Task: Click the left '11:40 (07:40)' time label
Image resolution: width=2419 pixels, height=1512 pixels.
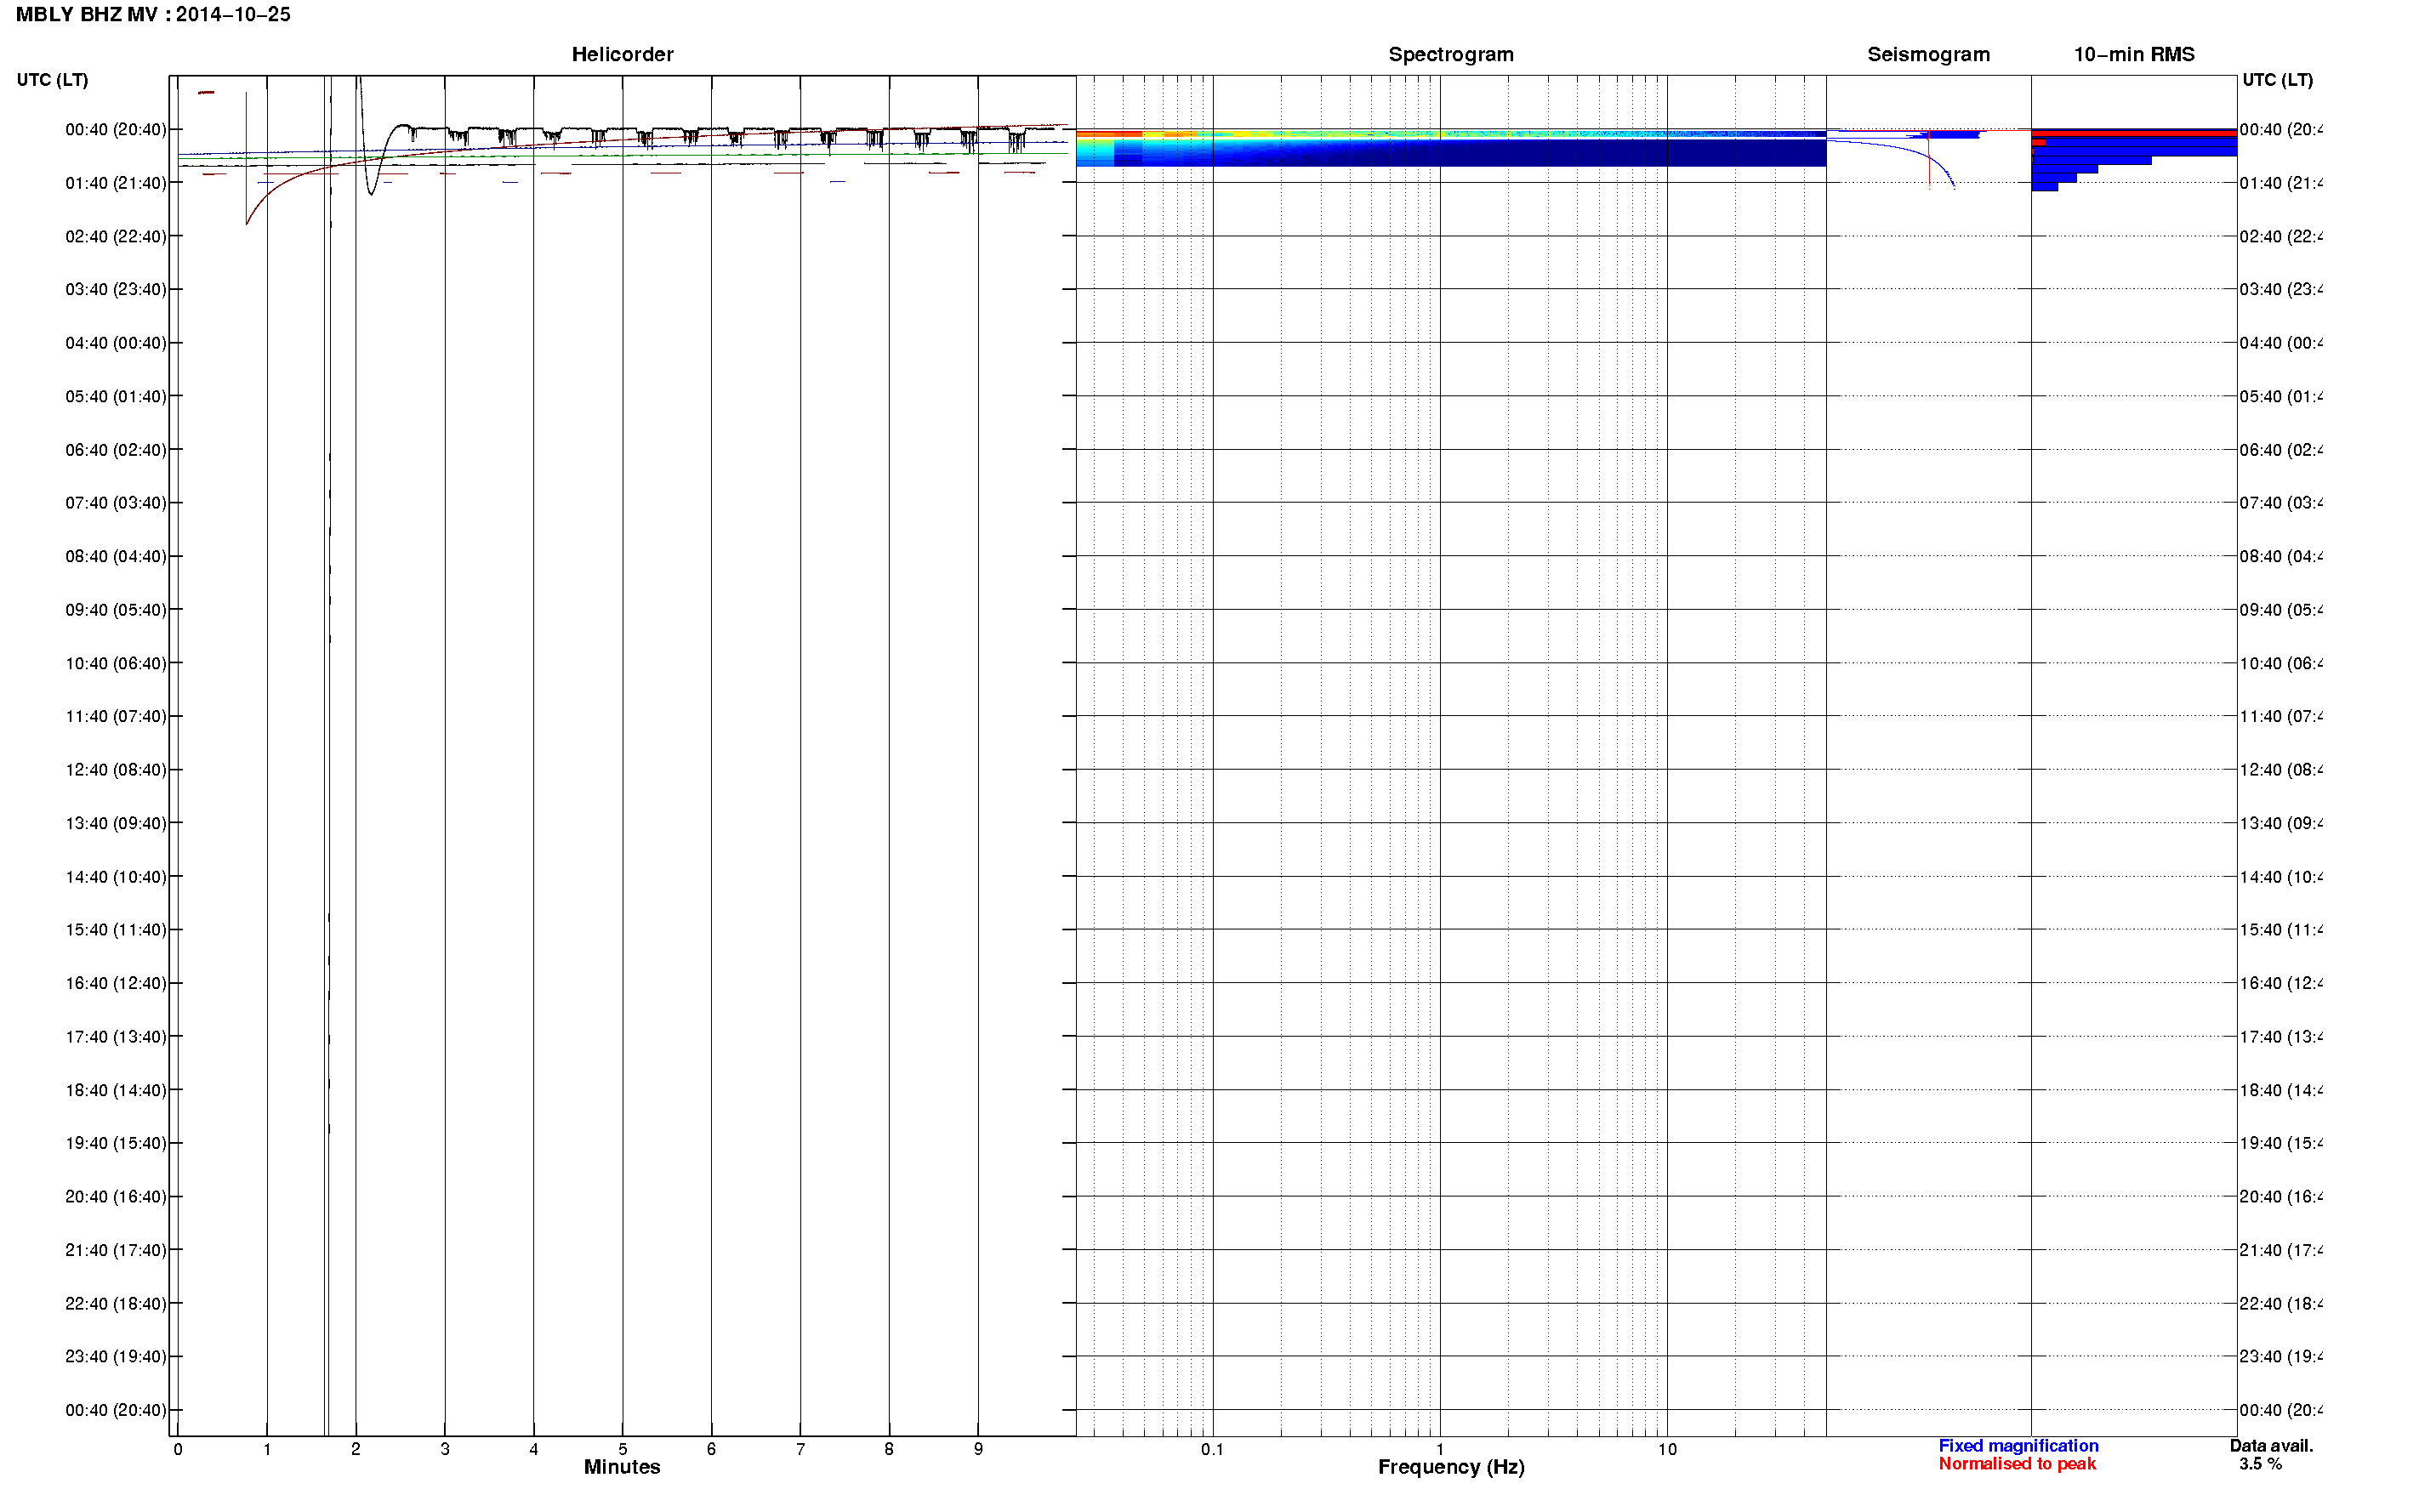Action: [116, 717]
